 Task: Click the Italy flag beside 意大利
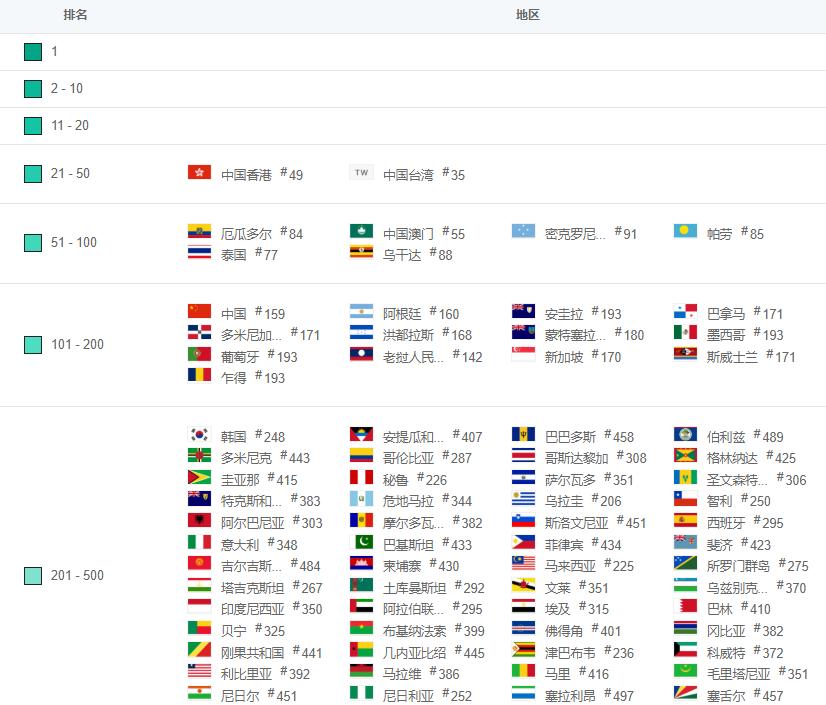point(199,542)
